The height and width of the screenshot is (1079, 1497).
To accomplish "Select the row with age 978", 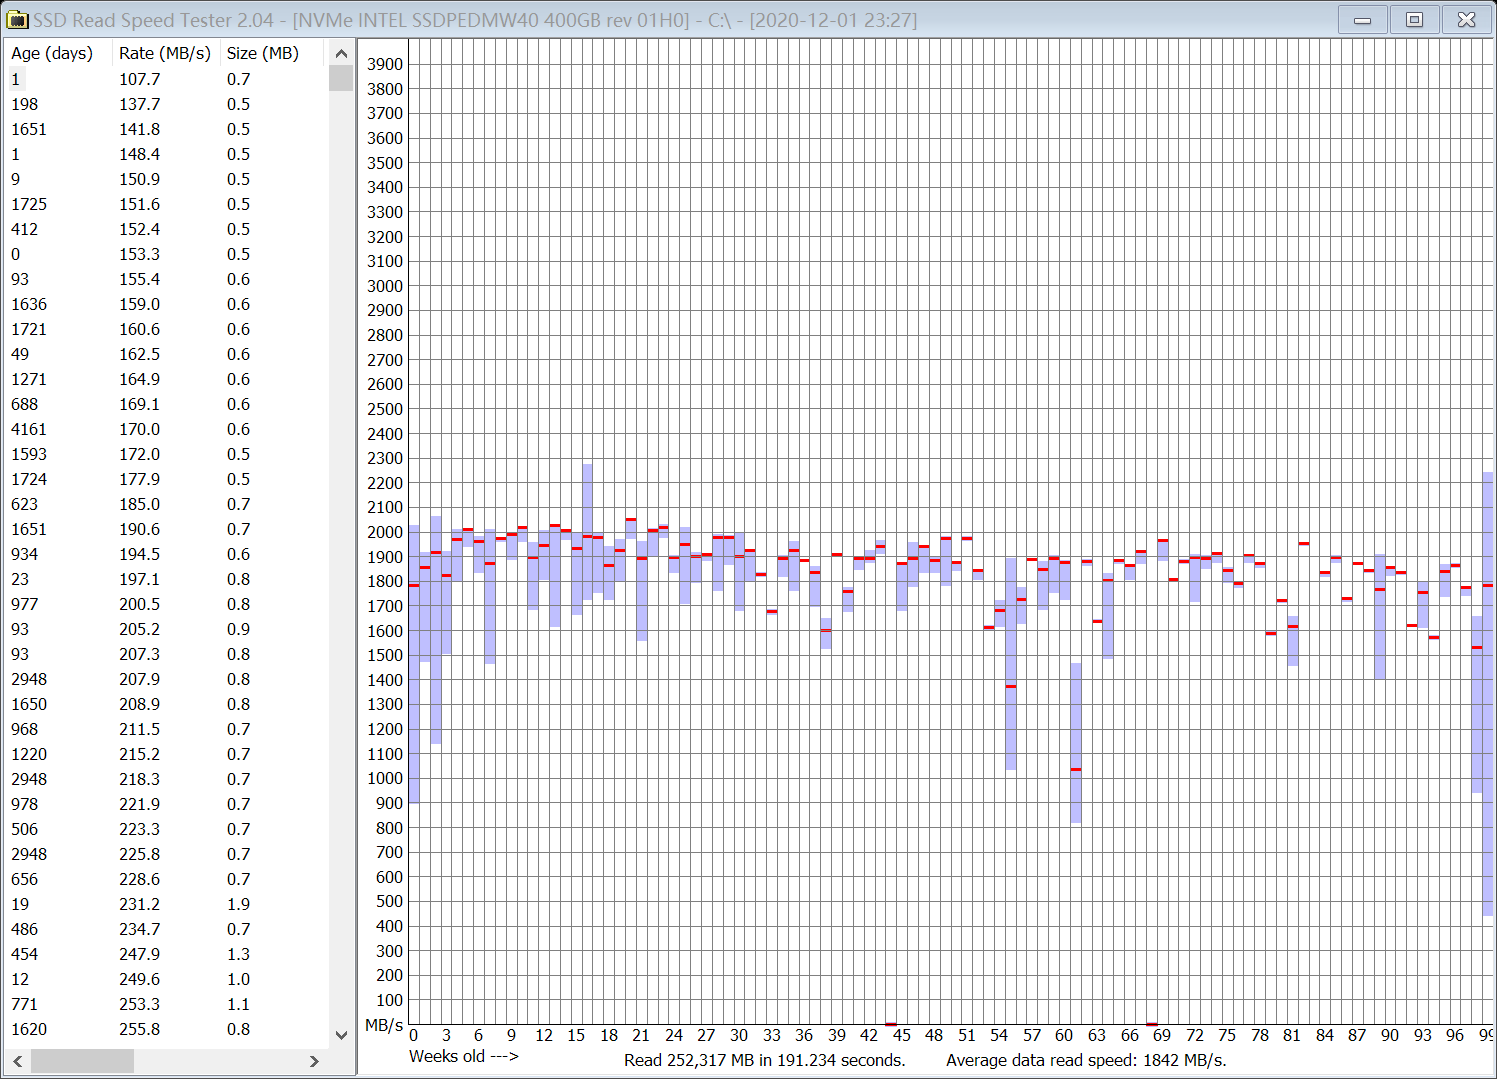I will (x=167, y=804).
